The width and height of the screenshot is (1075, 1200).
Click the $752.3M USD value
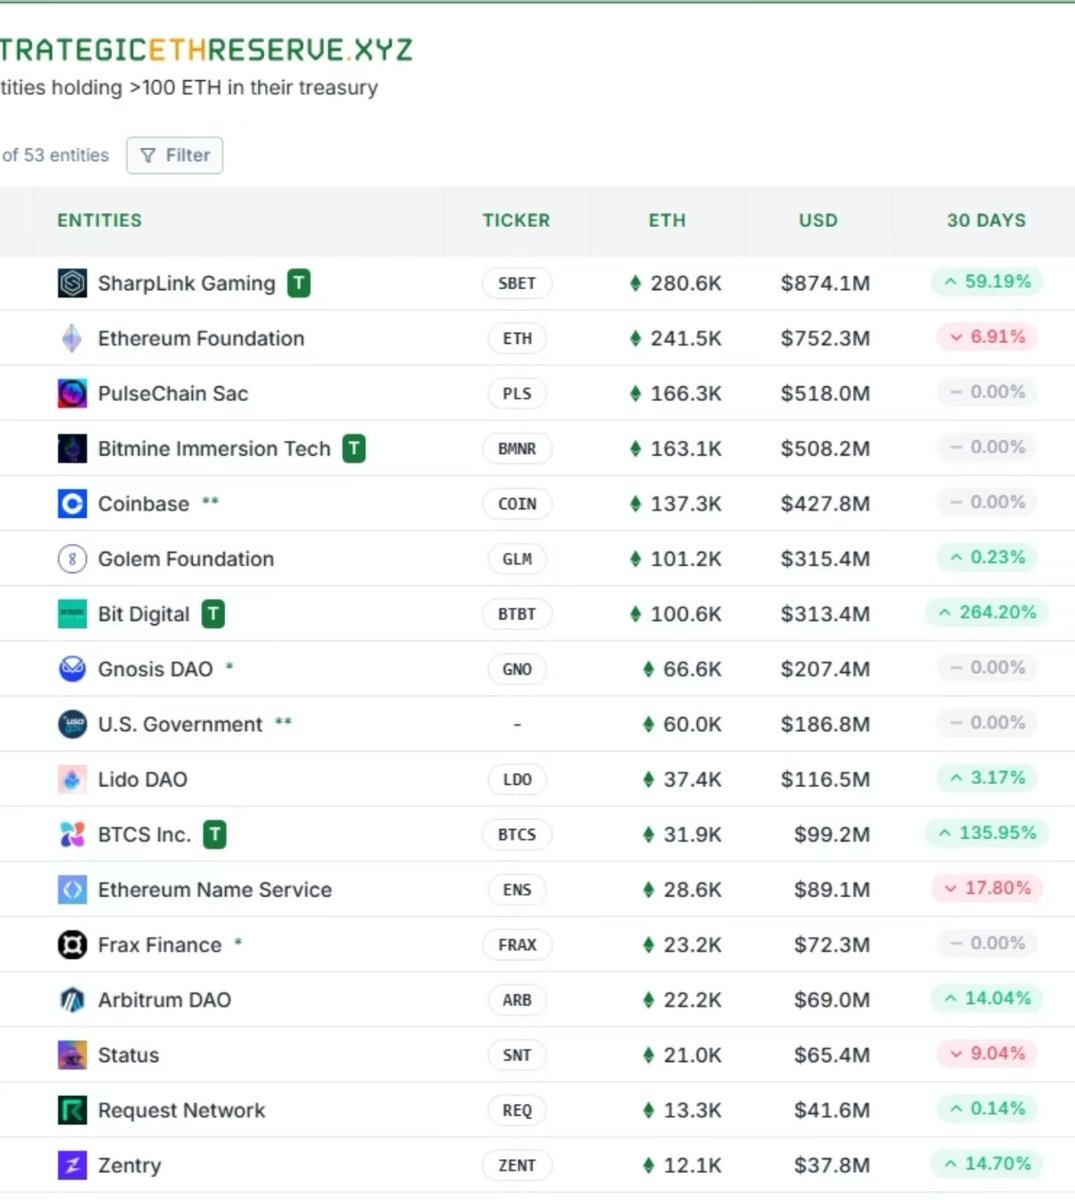point(825,339)
